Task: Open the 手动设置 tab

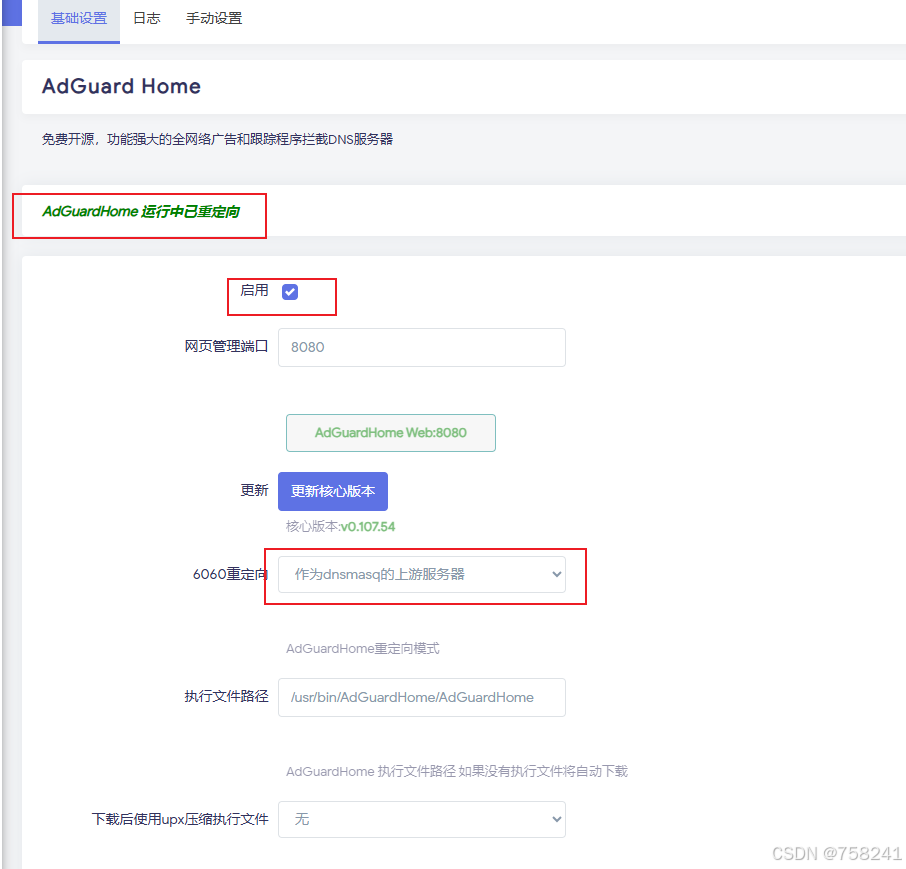Action: (x=214, y=18)
